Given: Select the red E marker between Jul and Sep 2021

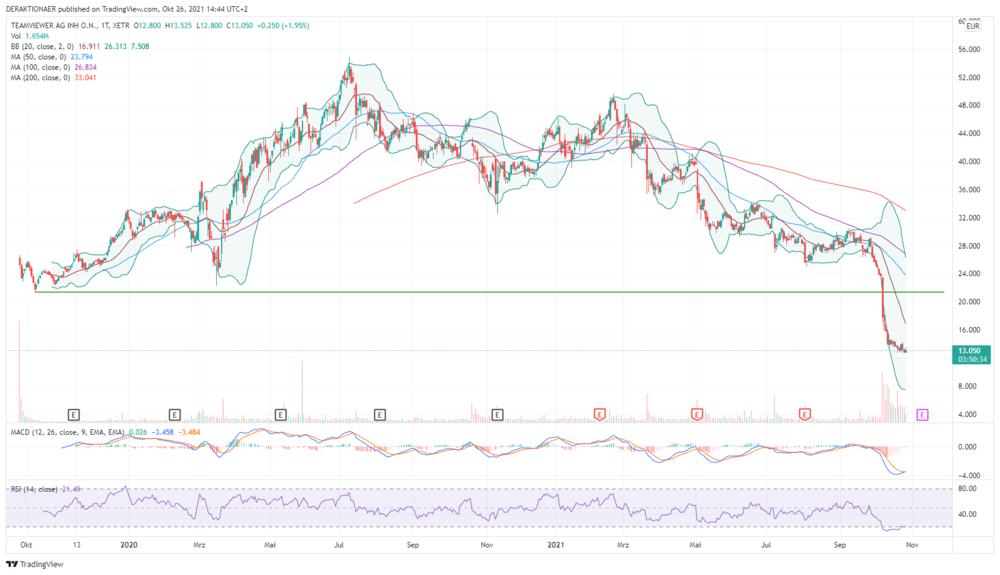Looking at the screenshot, I should click(x=805, y=415).
